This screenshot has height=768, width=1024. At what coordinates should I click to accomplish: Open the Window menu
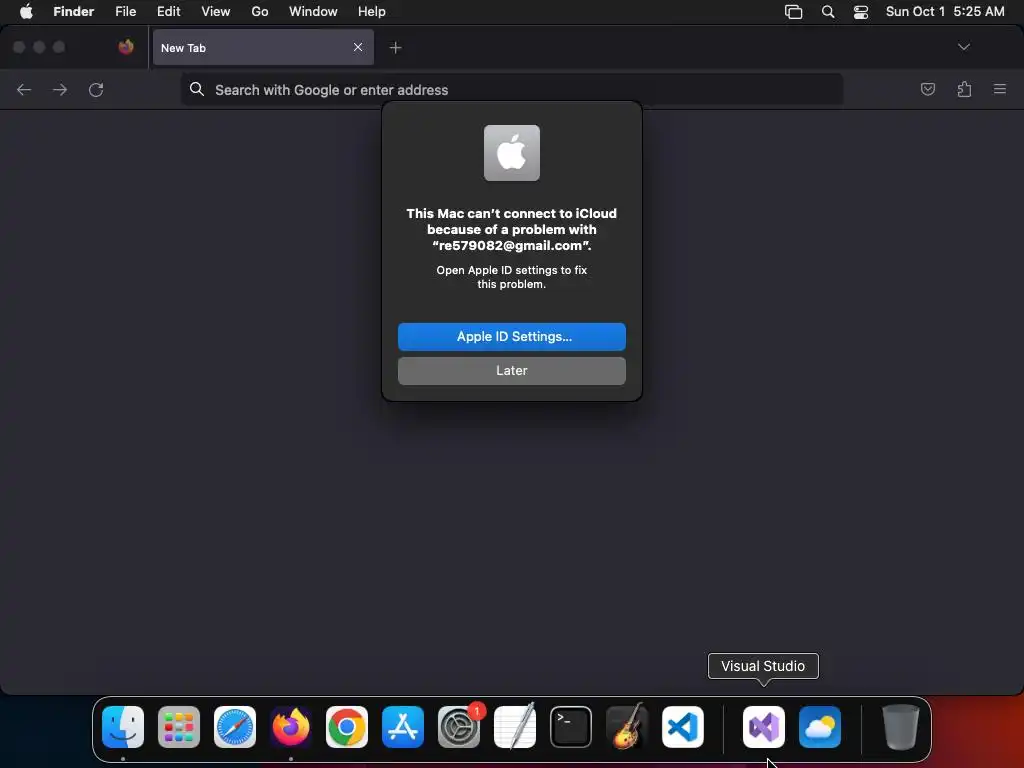coord(313,11)
